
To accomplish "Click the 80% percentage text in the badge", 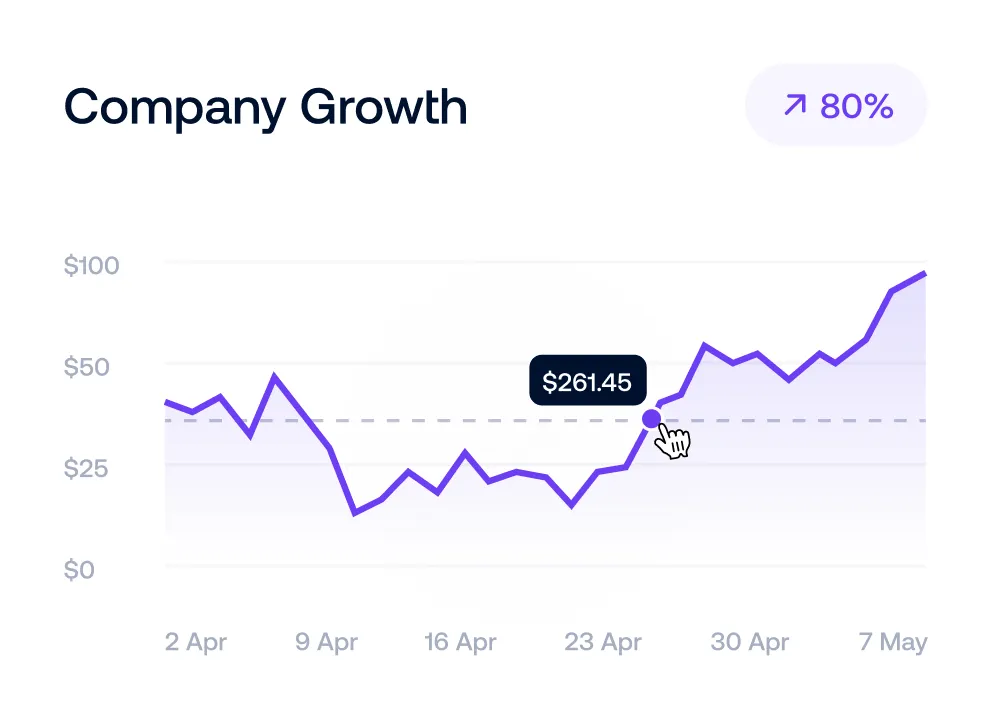I will 856,106.
